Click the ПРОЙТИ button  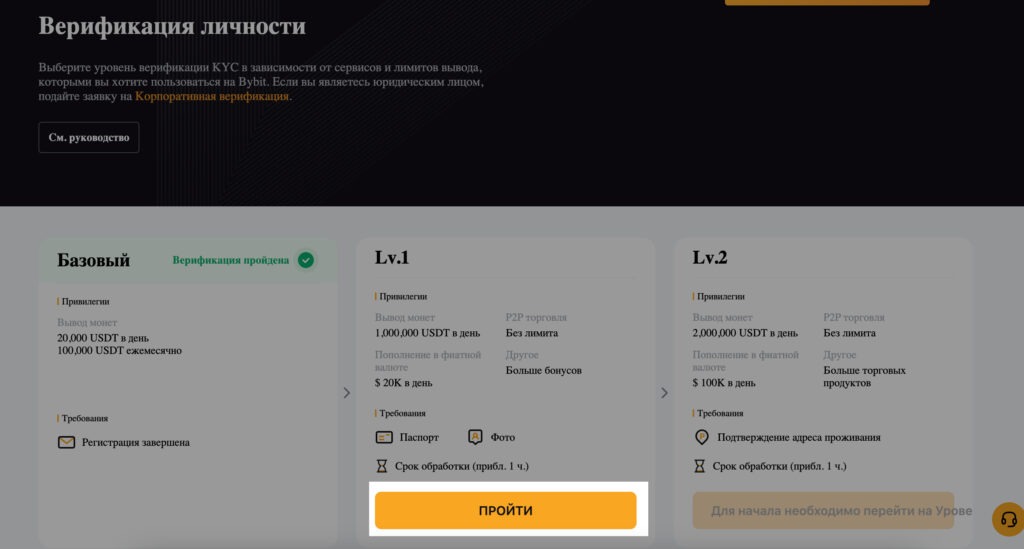tap(505, 510)
